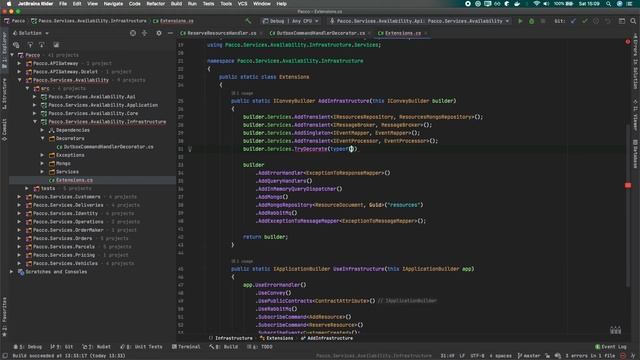
Task: Open the TODO tool window
Action: (x=260, y=347)
